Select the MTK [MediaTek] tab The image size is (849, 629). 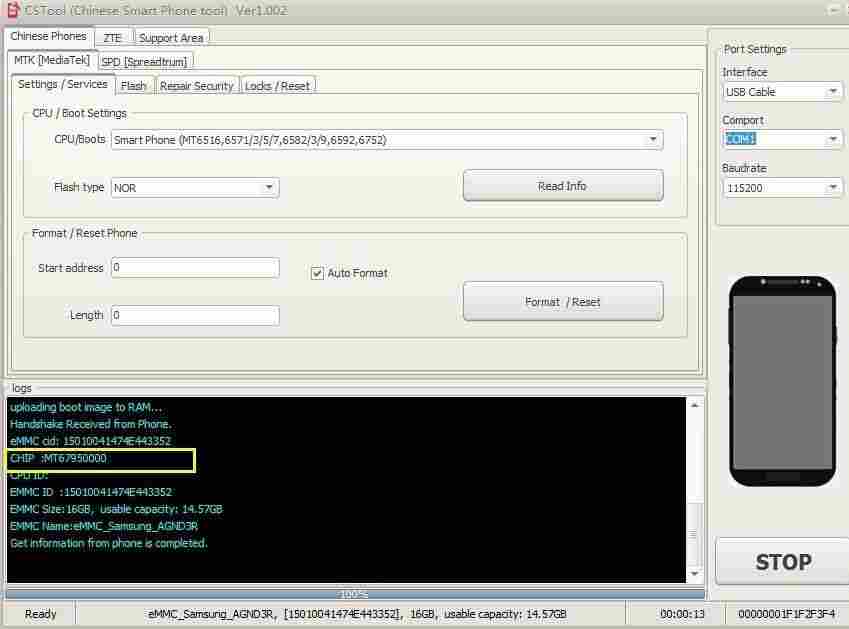52,60
